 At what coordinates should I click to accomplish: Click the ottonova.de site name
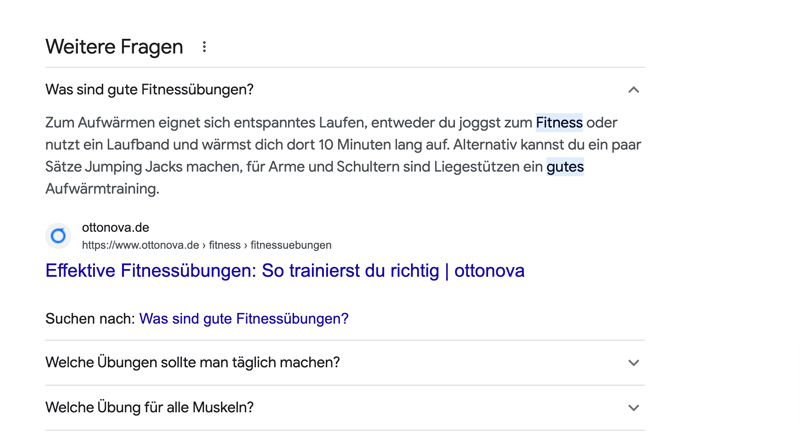point(115,228)
